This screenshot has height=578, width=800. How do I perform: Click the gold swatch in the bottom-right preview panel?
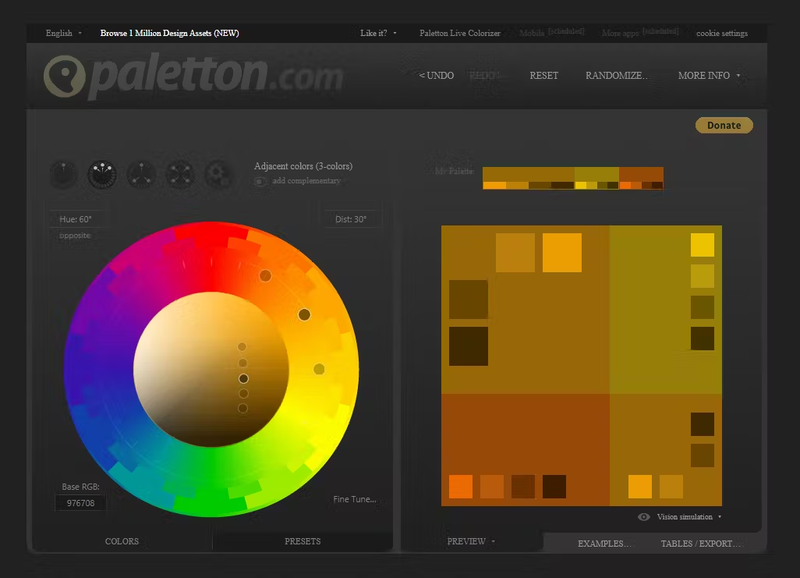[x=640, y=487]
